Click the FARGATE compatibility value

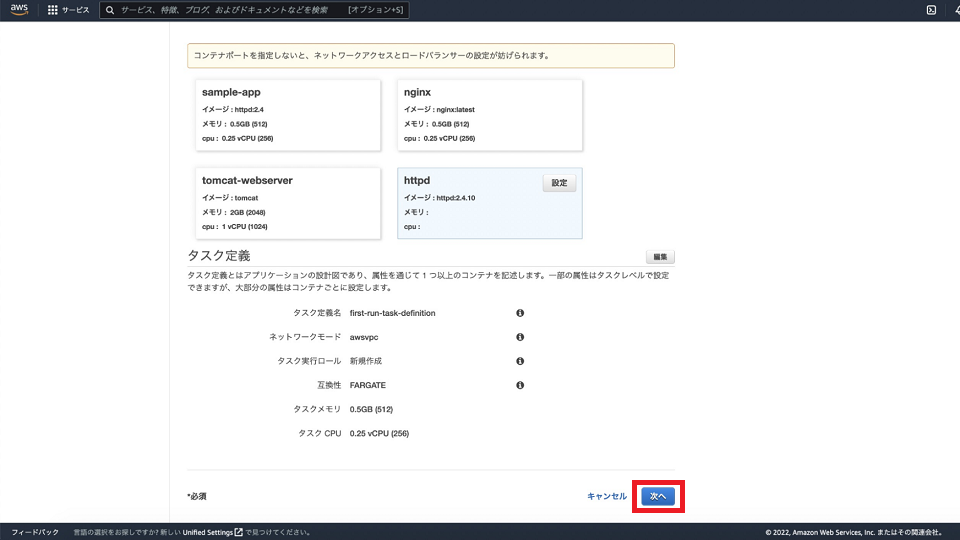pos(367,385)
